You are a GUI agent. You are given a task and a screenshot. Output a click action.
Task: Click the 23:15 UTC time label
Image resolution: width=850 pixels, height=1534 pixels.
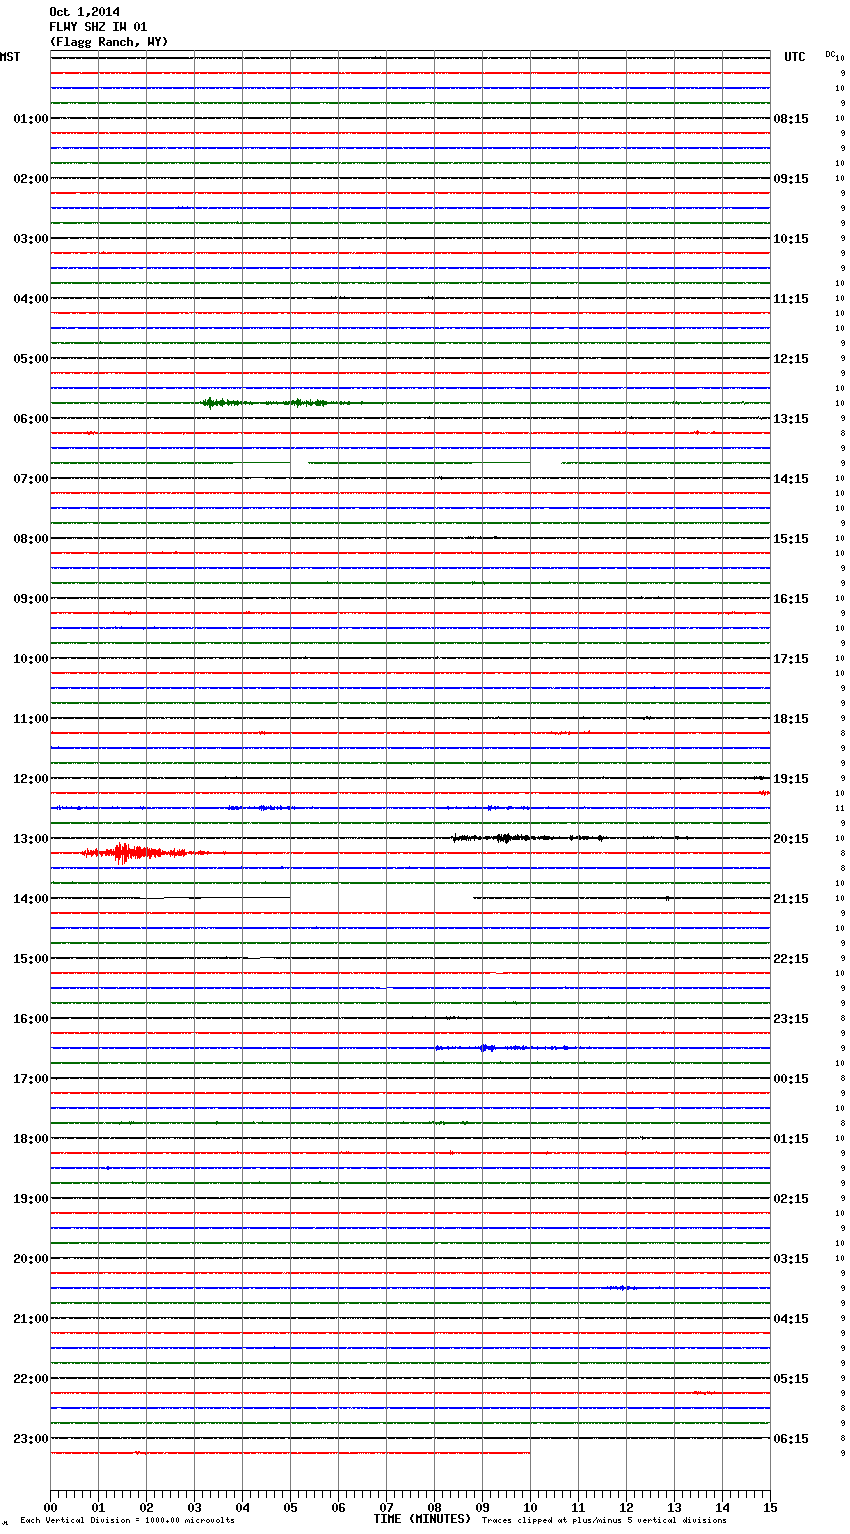click(791, 1019)
